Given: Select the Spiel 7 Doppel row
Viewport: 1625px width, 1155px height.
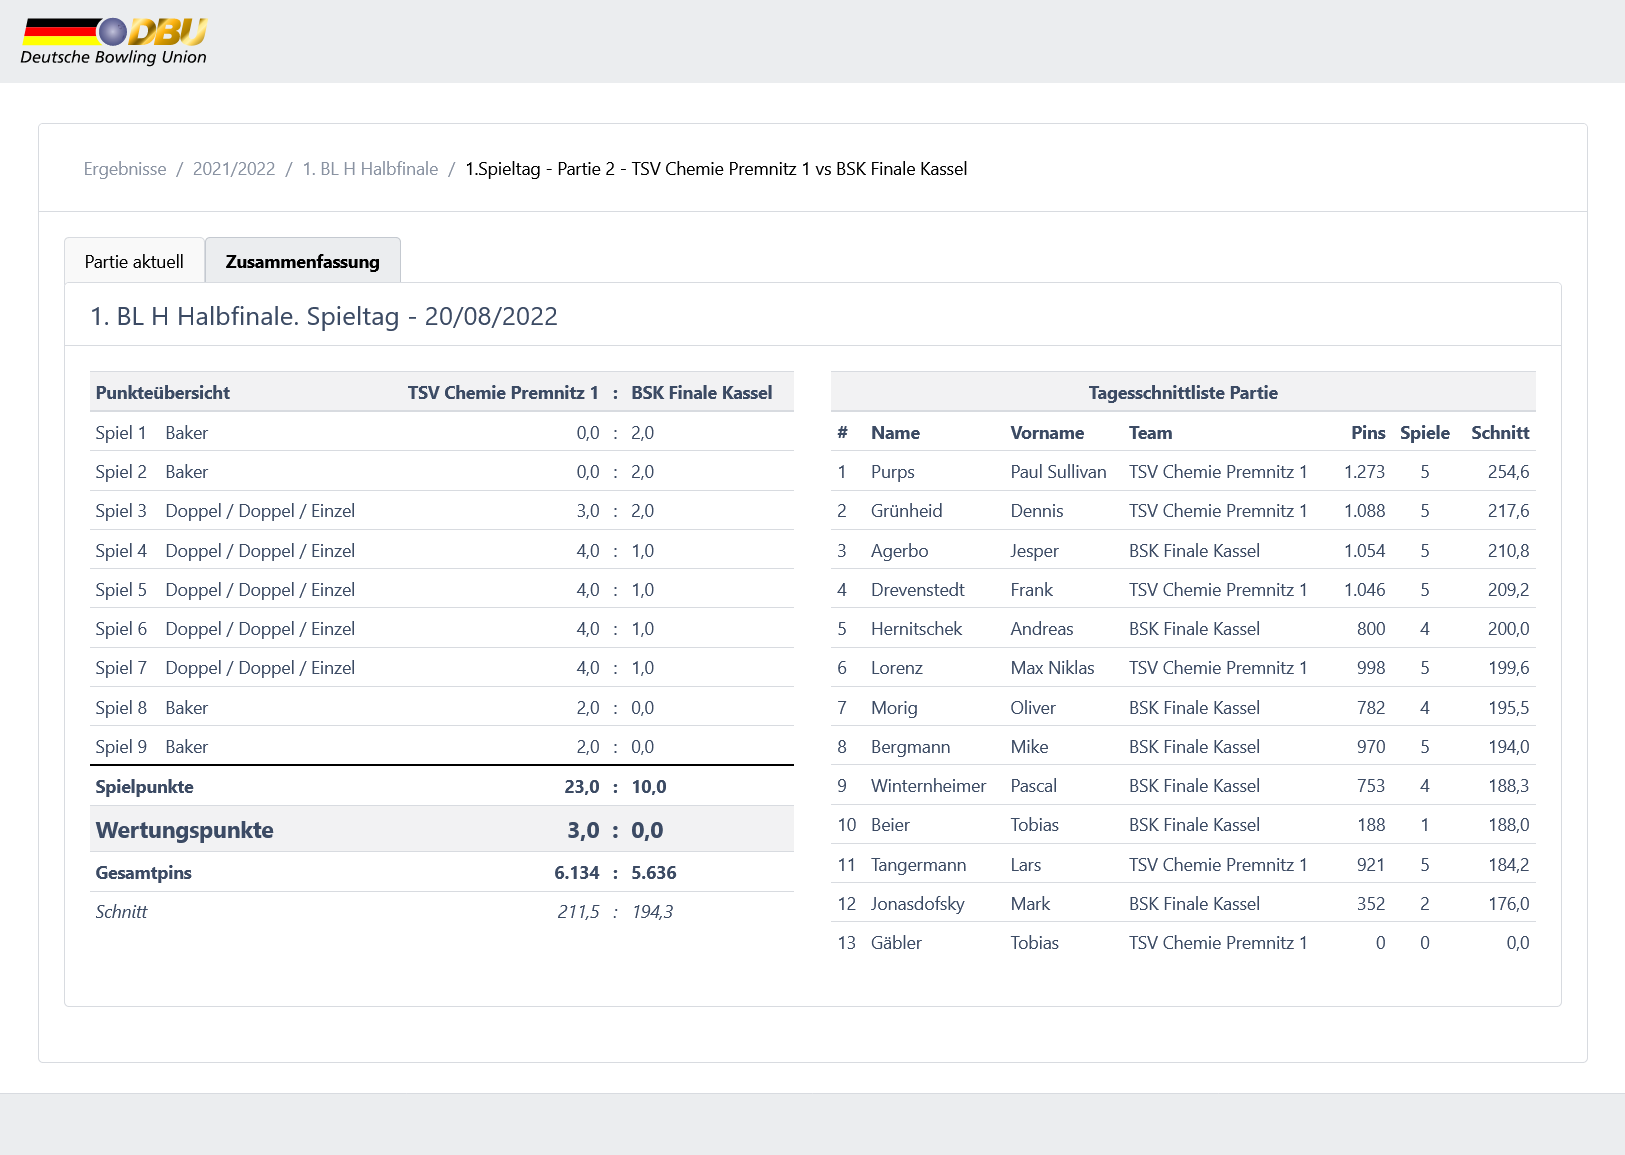Looking at the screenshot, I should coord(442,667).
